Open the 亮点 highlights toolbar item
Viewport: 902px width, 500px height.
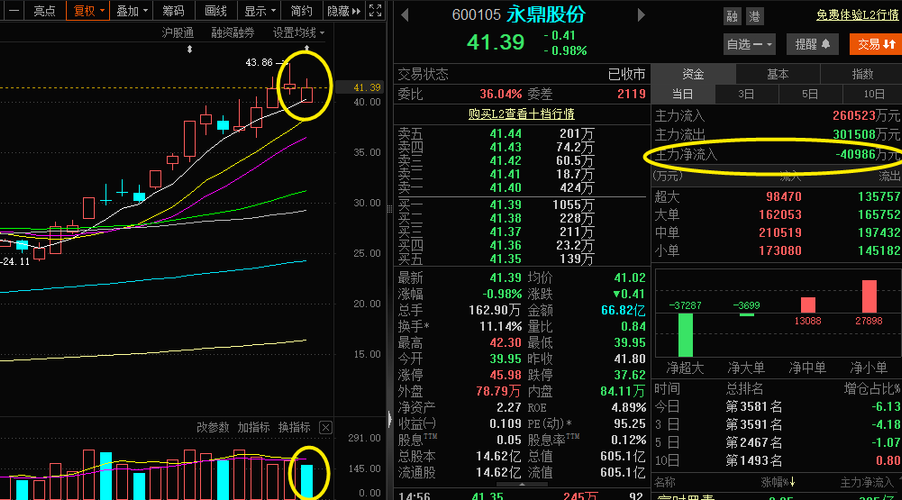click(x=44, y=10)
